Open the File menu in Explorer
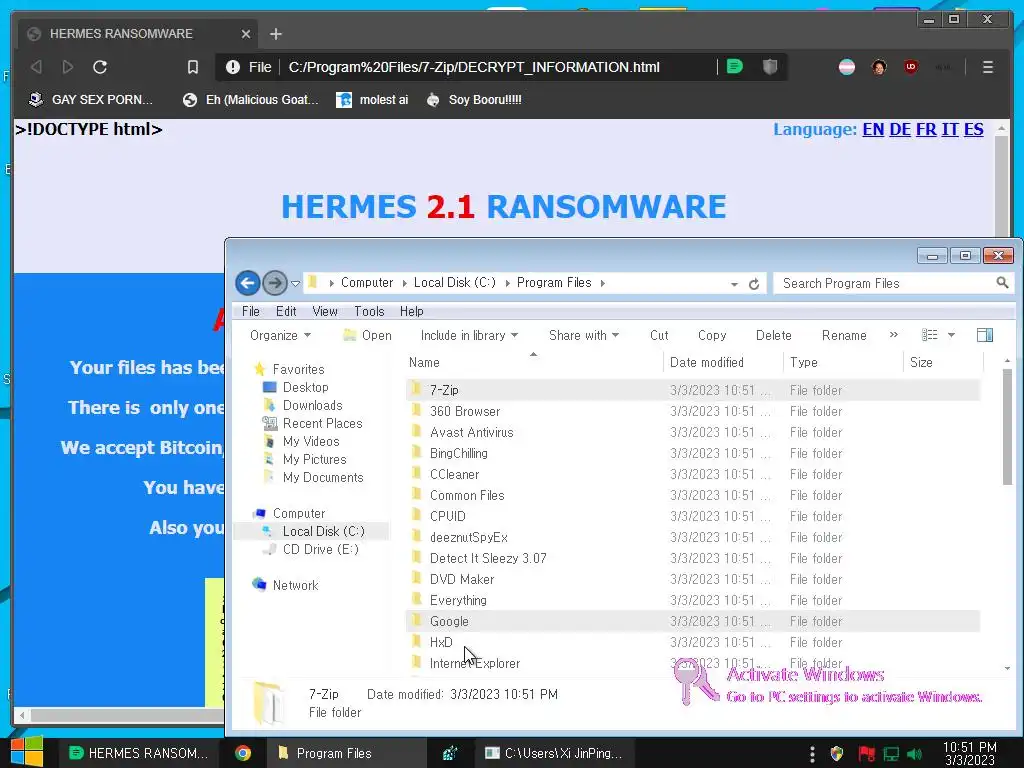 tap(250, 311)
